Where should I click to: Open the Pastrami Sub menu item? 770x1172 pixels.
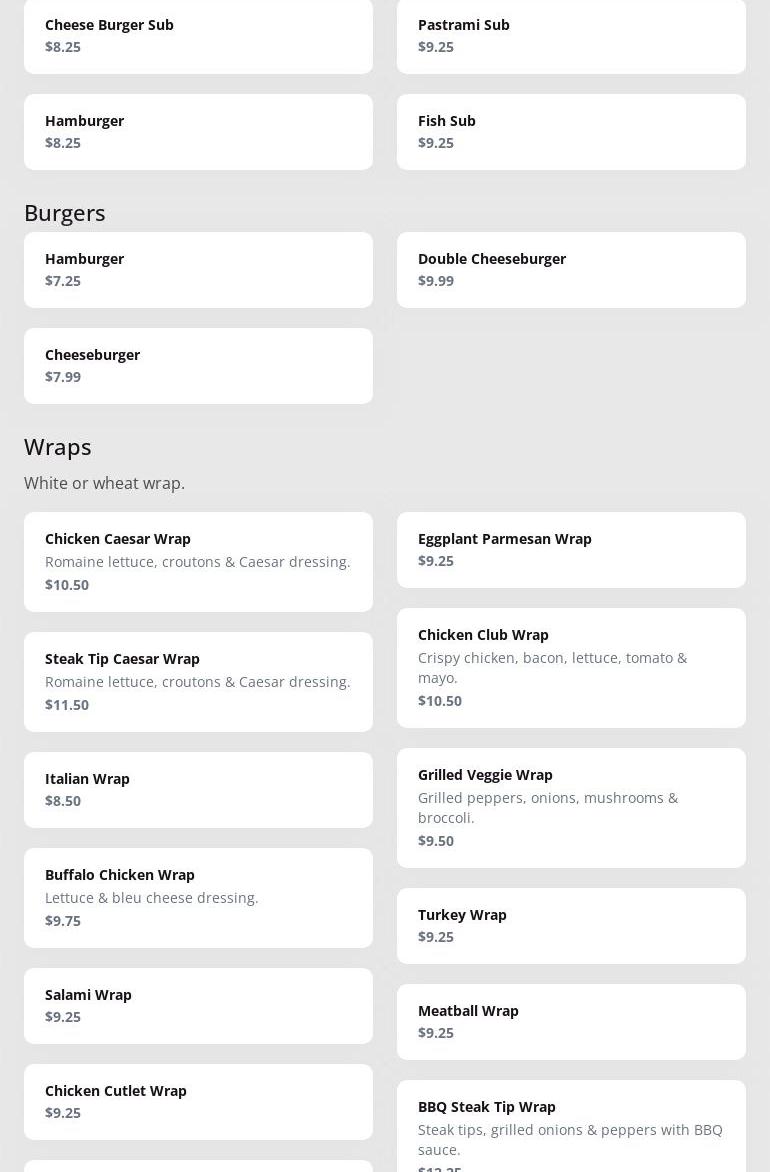click(571, 36)
